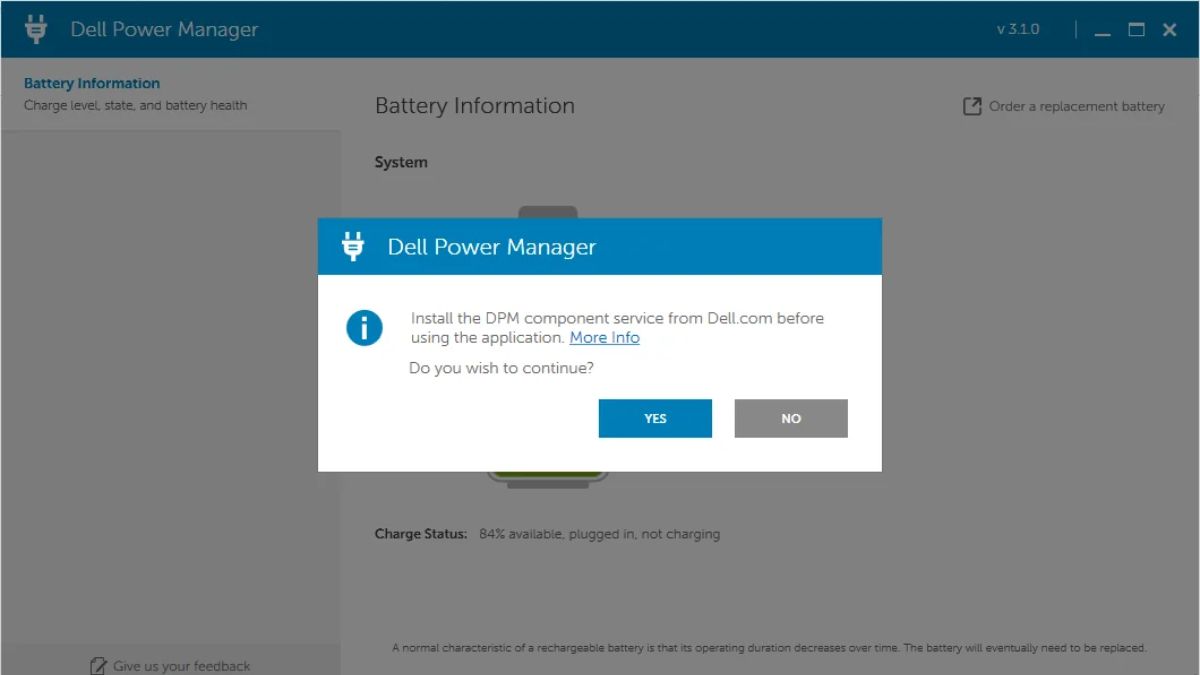The height and width of the screenshot is (675, 1200).
Task: Select the Battery Information sidebar tab
Action: (x=170, y=94)
